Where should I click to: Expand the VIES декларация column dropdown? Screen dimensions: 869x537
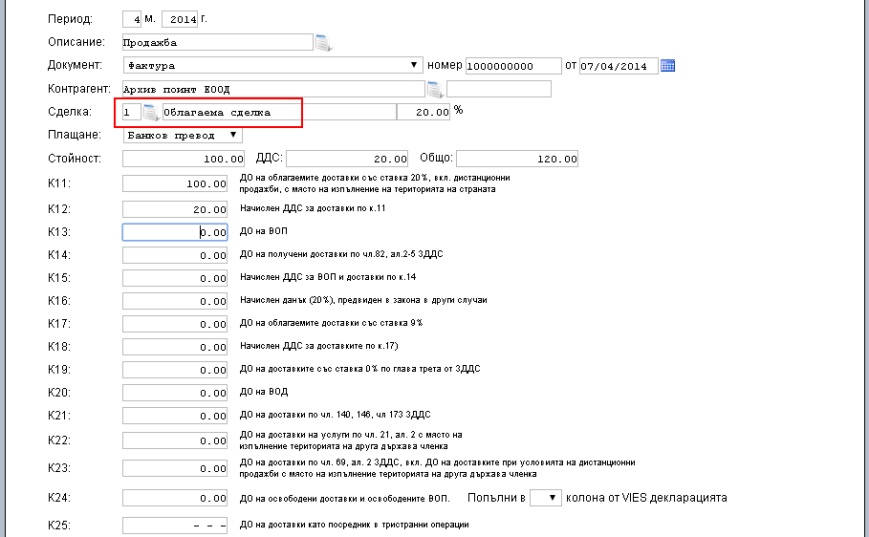540,497
